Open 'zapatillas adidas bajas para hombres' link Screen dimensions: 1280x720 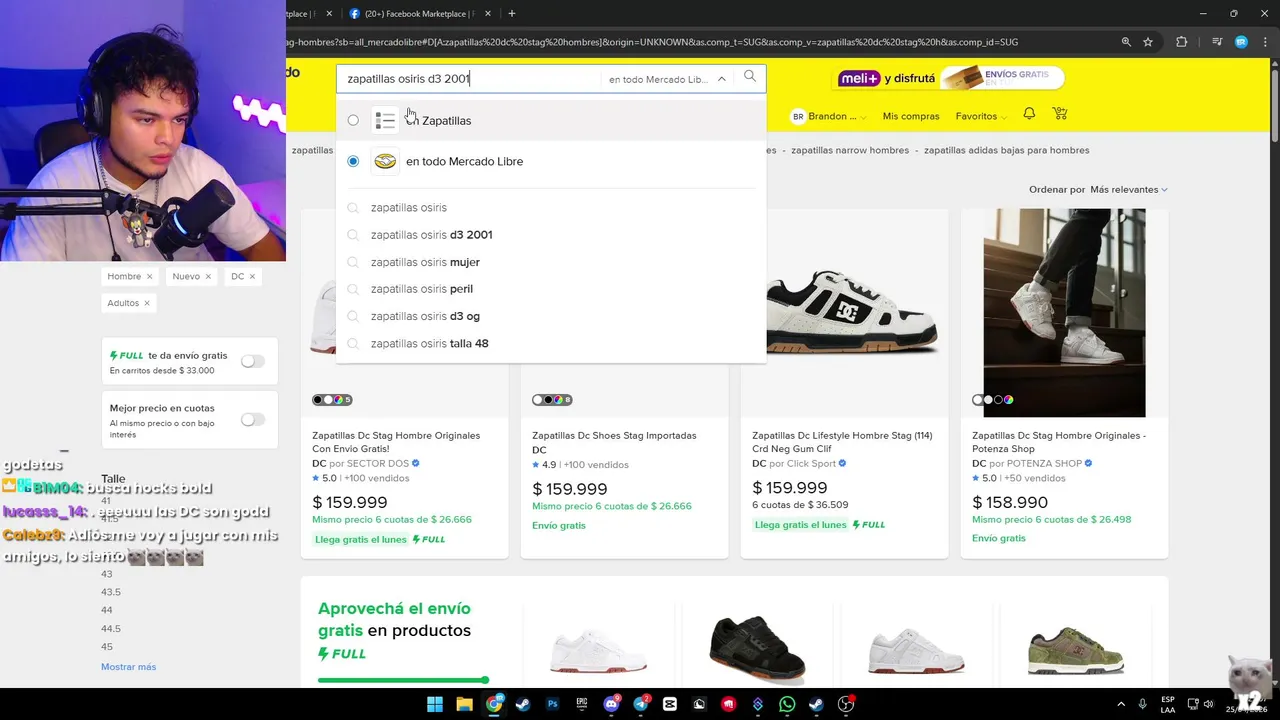click(1006, 150)
